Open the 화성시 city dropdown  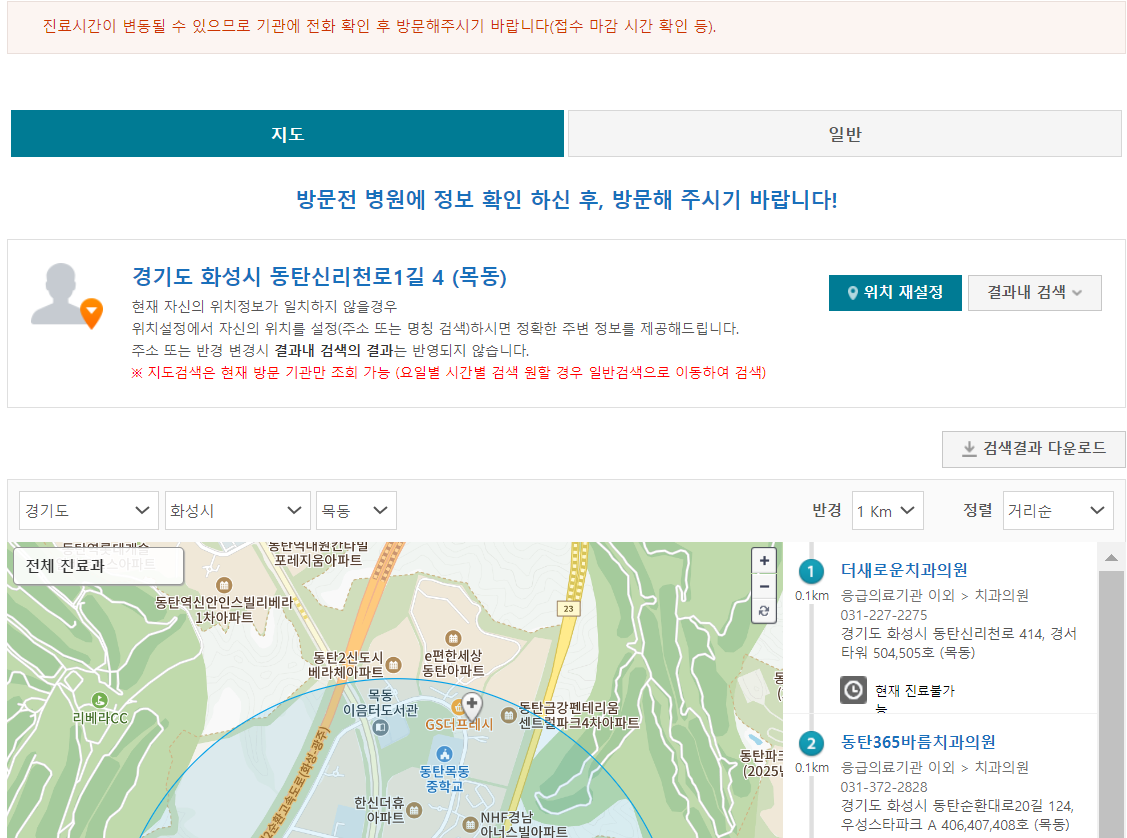(237, 510)
